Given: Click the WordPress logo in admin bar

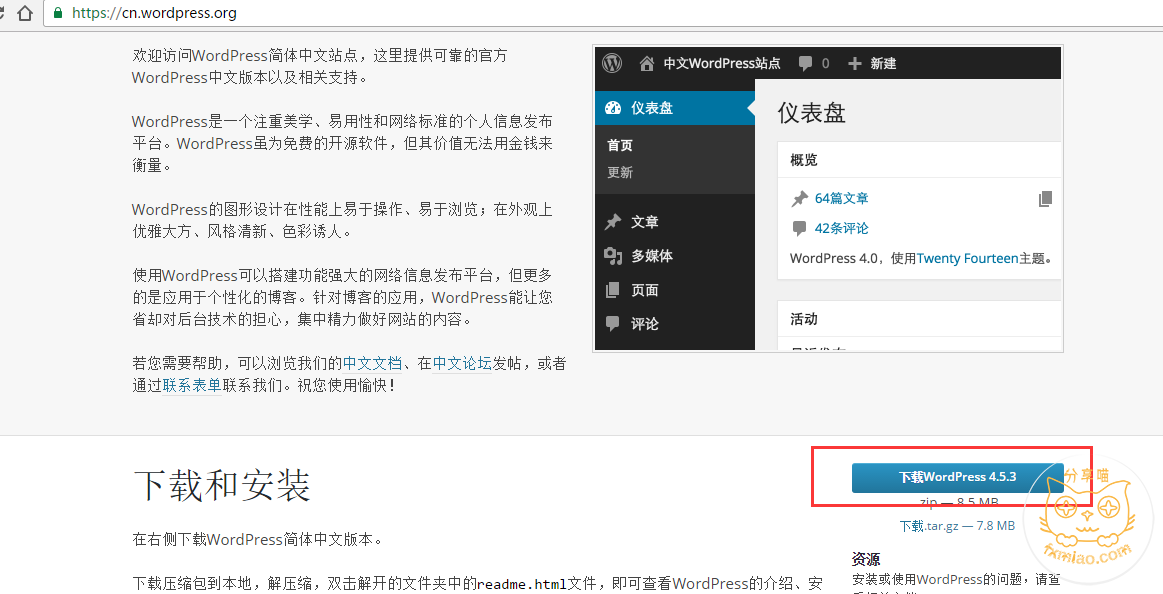Looking at the screenshot, I should pyautogui.click(x=612, y=63).
